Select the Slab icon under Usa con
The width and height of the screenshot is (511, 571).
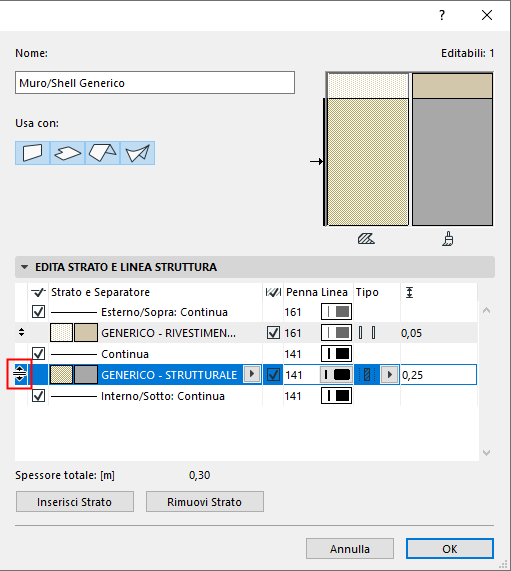click(67, 153)
